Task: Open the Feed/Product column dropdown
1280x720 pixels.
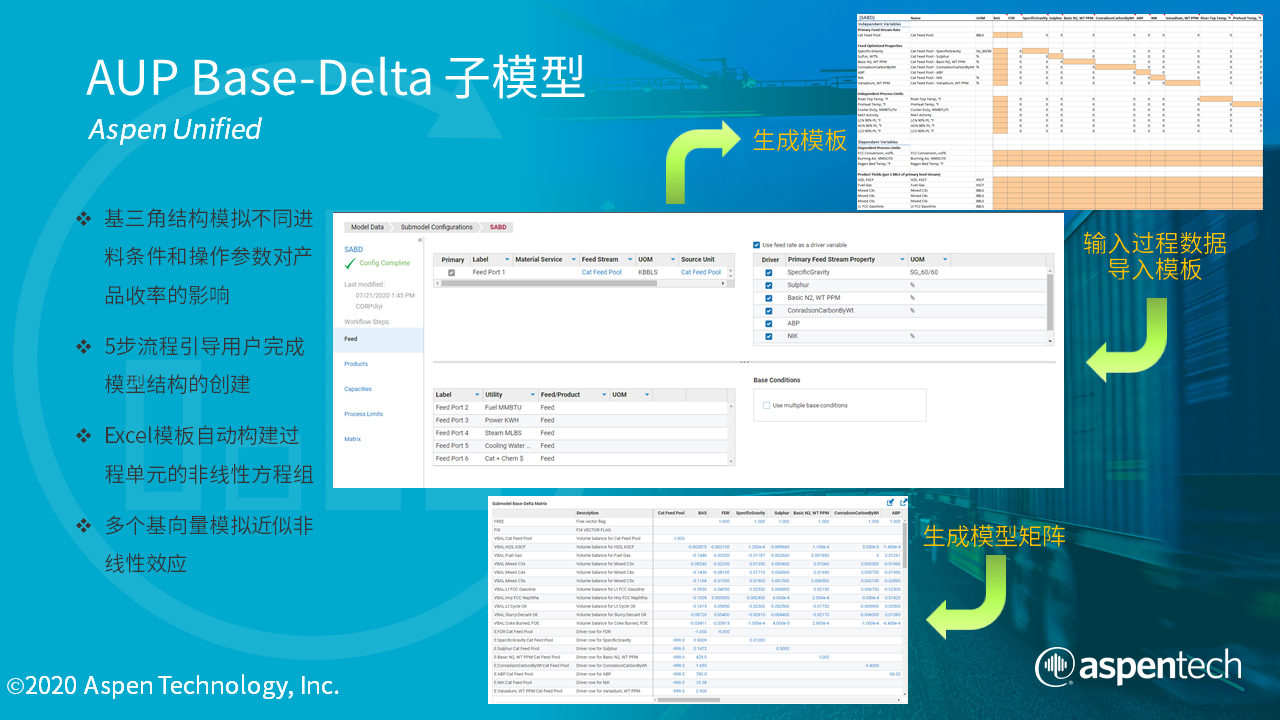Action: [x=604, y=394]
